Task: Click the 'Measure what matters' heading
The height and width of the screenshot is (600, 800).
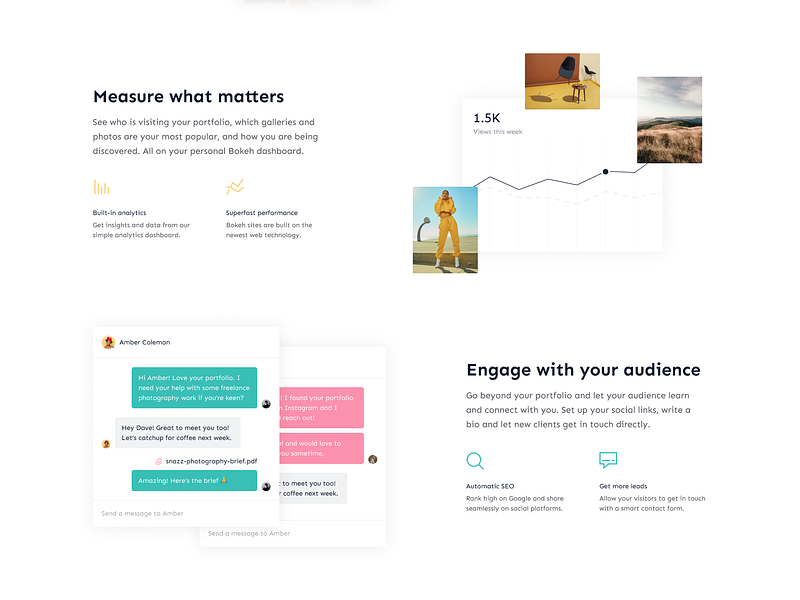Action: pyautogui.click(x=188, y=96)
